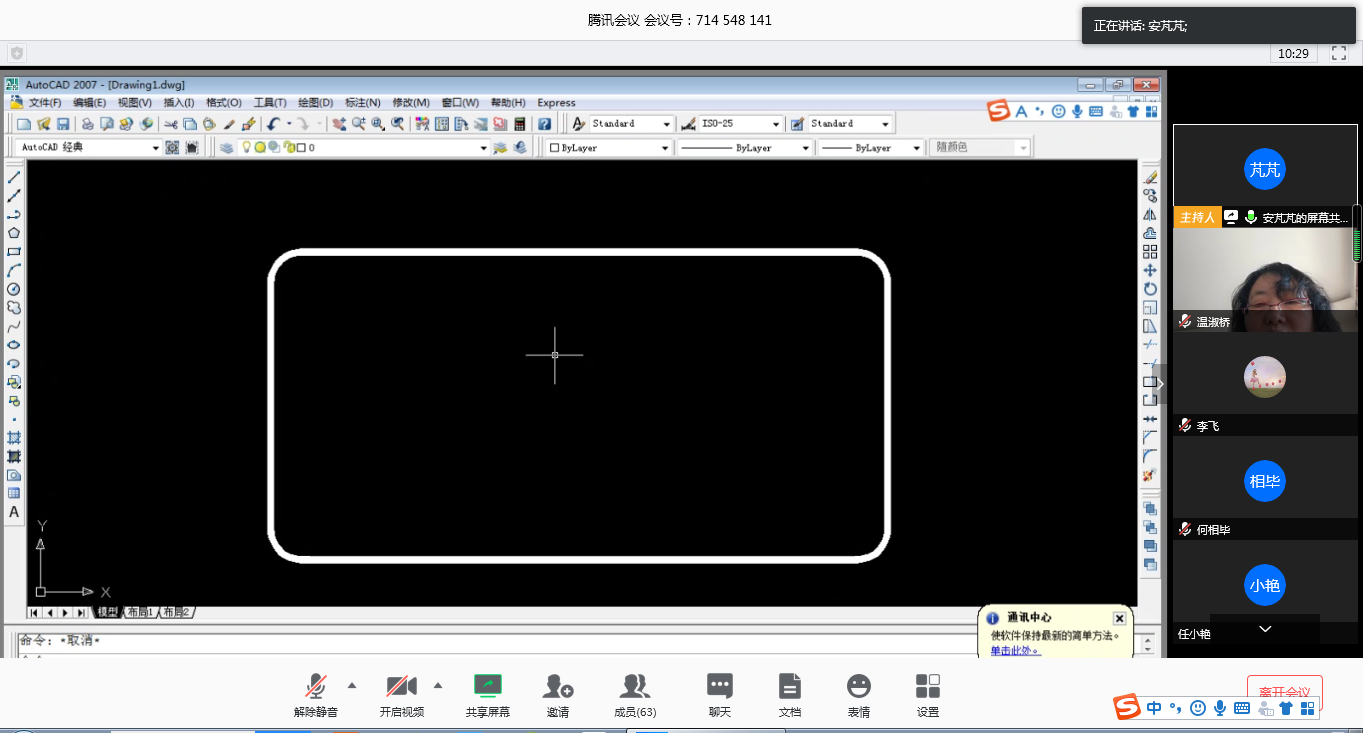Screen dimensions: 1363x733
Task: Open the ISO-25 dimension style dropdown
Action: 775,124
